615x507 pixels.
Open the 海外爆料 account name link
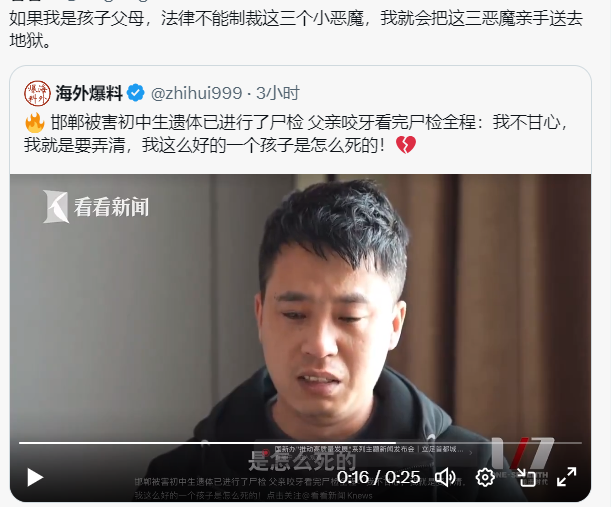click(x=89, y=93)
